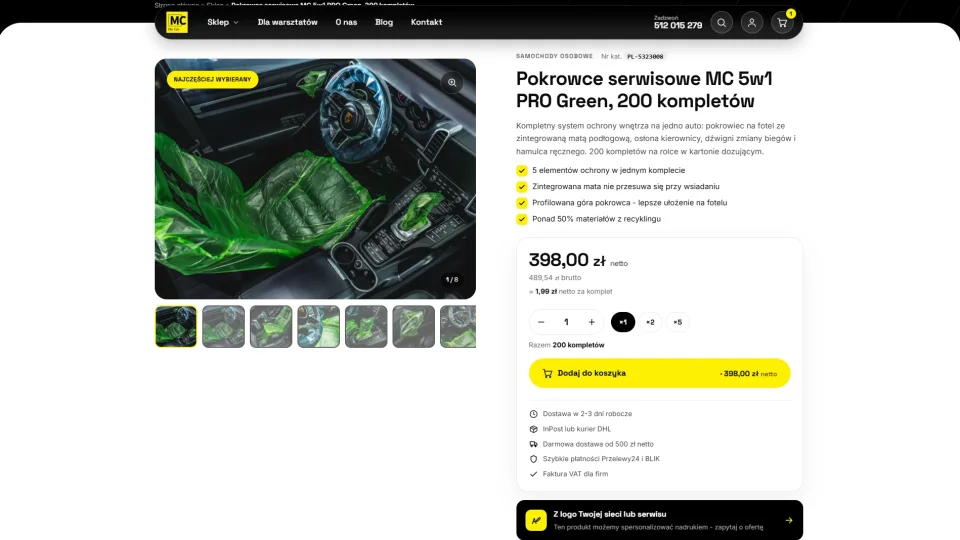Image resolution: width=960 pixels, height=540 pixels.
Task: Open Dla warsztatów menu item
Action: (x=288, y=22)
